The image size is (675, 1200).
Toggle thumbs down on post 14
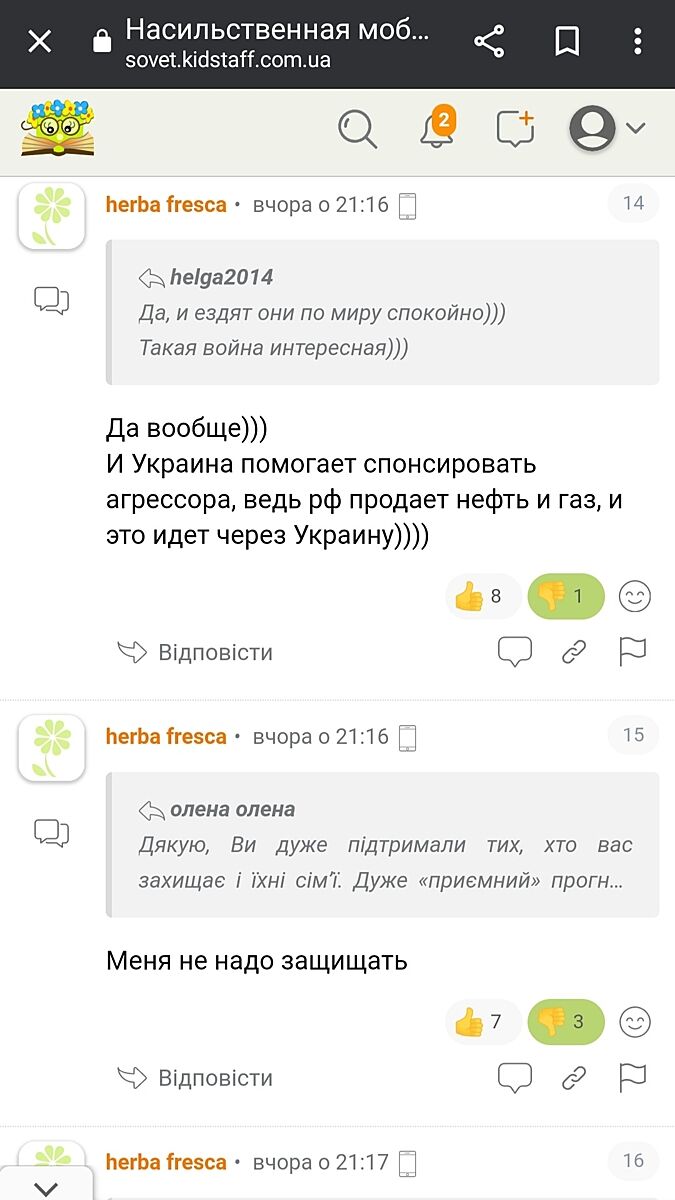pyautogui.click(x=565, y=597)
